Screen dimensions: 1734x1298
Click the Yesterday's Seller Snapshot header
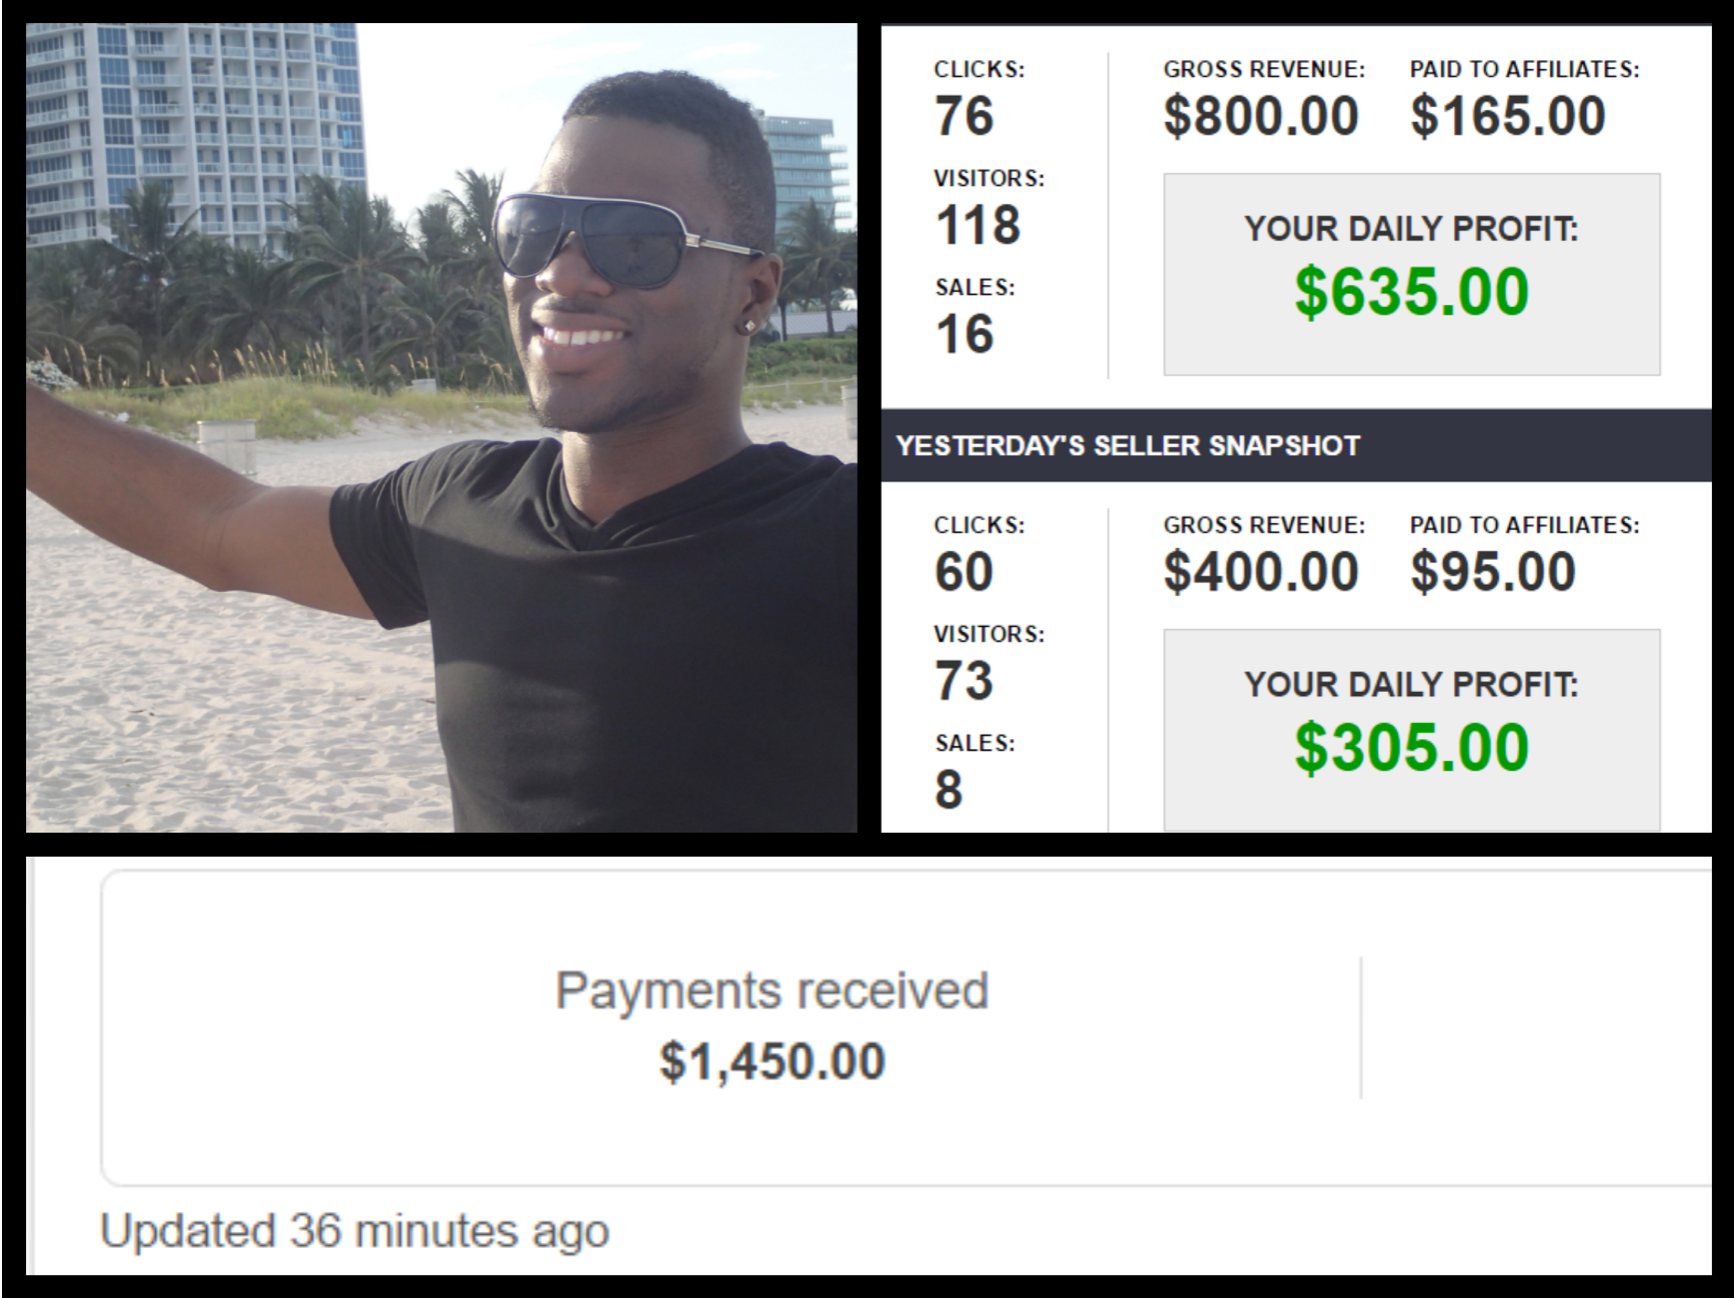tap(1127, 446)
